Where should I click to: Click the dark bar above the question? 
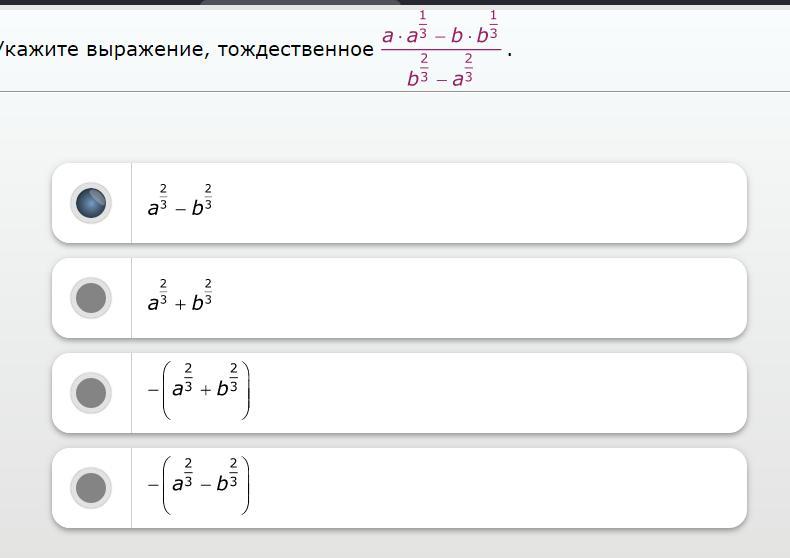point(395,2)
